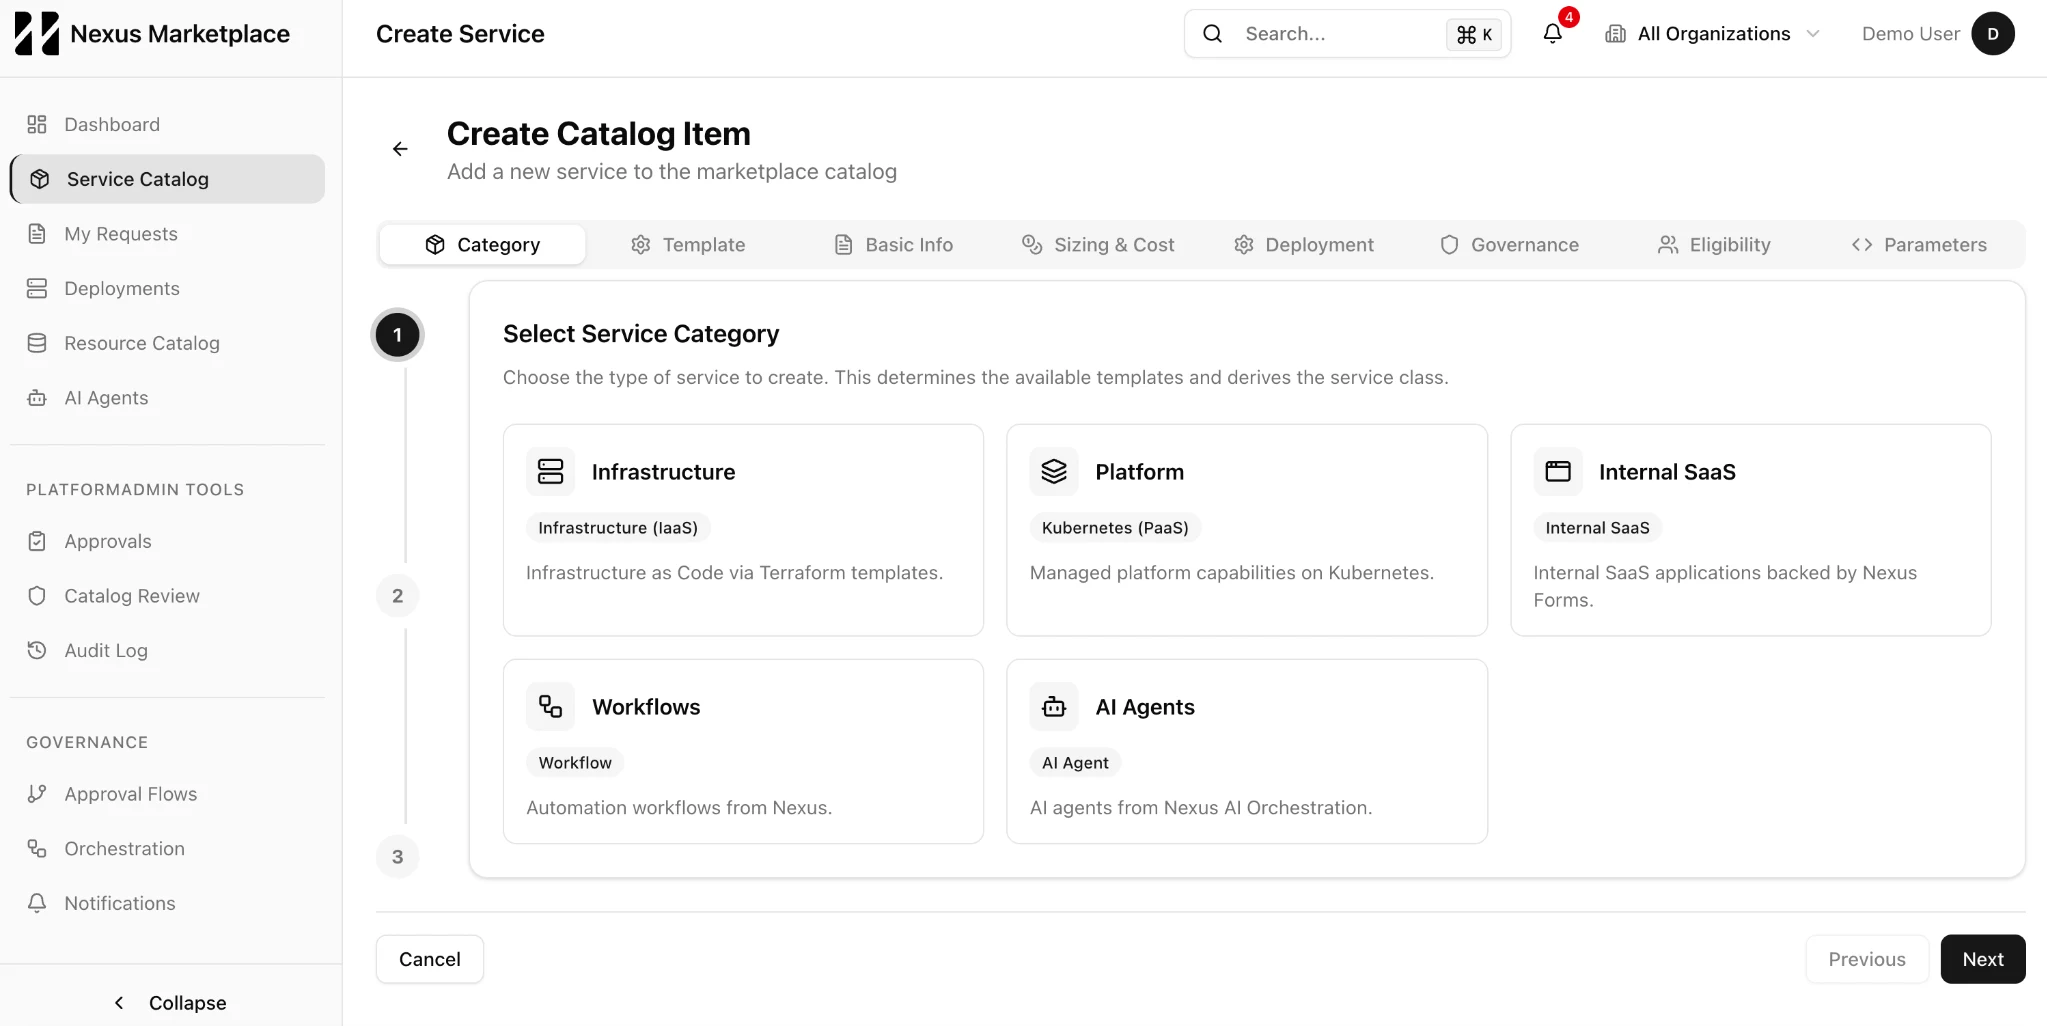Open the Parameters tab
This screenshot has width=2047, height=1026.
[x=1919, y=245]
